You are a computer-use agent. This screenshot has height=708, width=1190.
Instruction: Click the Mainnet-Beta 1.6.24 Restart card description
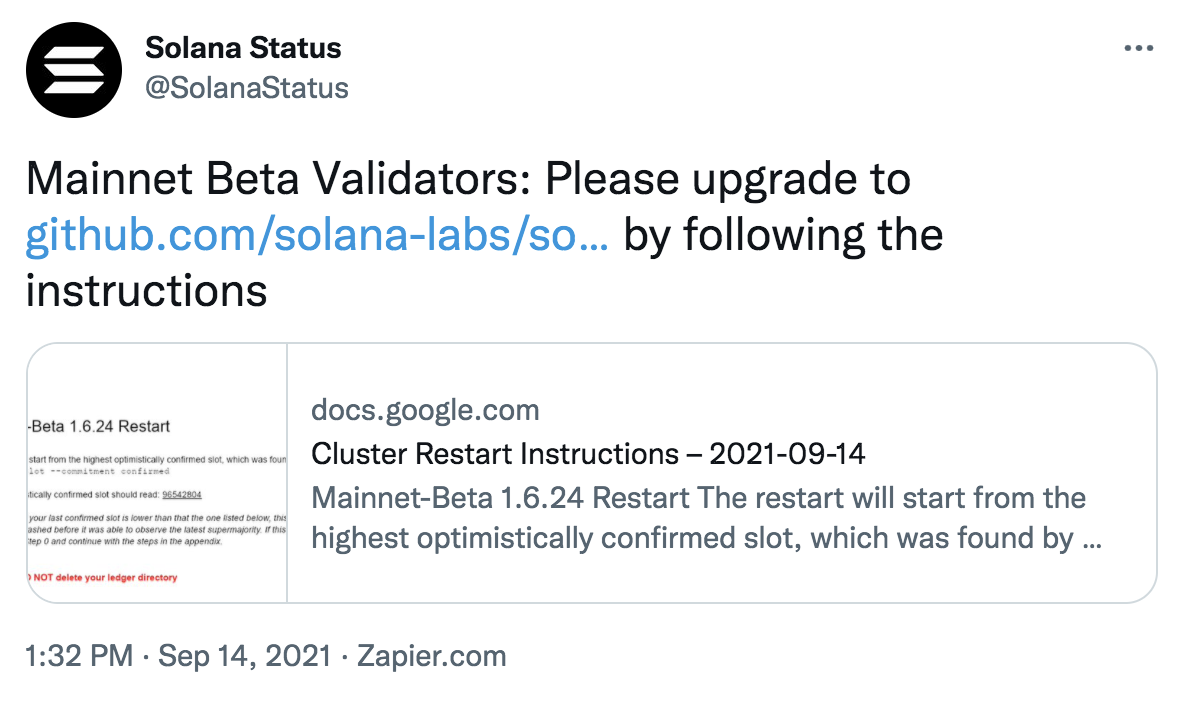(706, 518)
